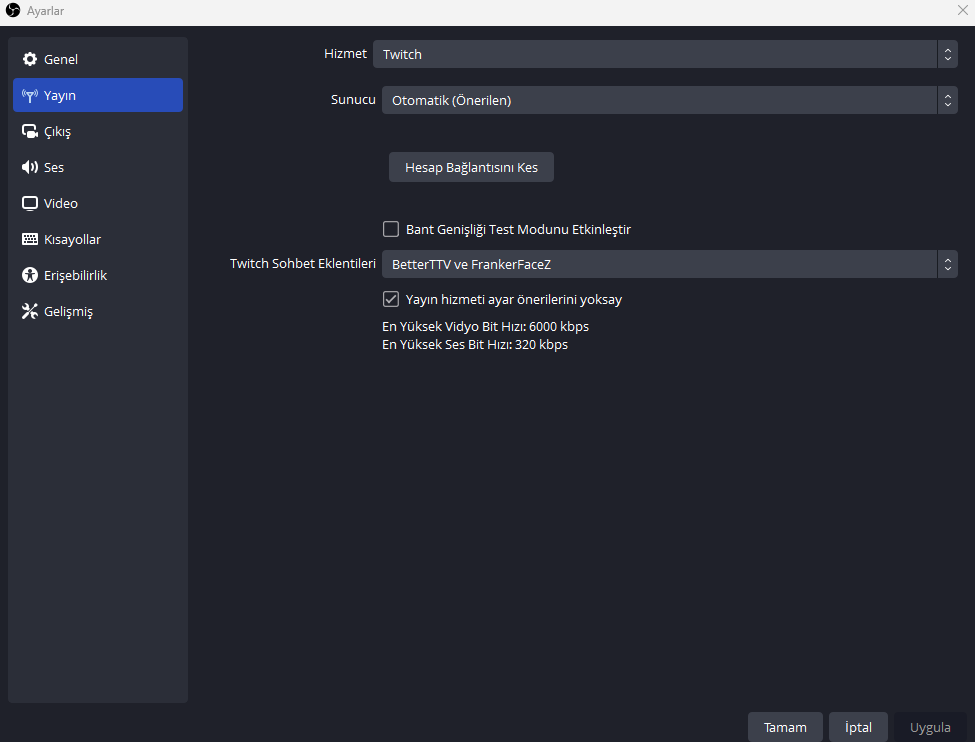The height and width of the screenshot is (742, 975).
Task: Switch to the Çıkış settings section
Action: pos(98,131)
